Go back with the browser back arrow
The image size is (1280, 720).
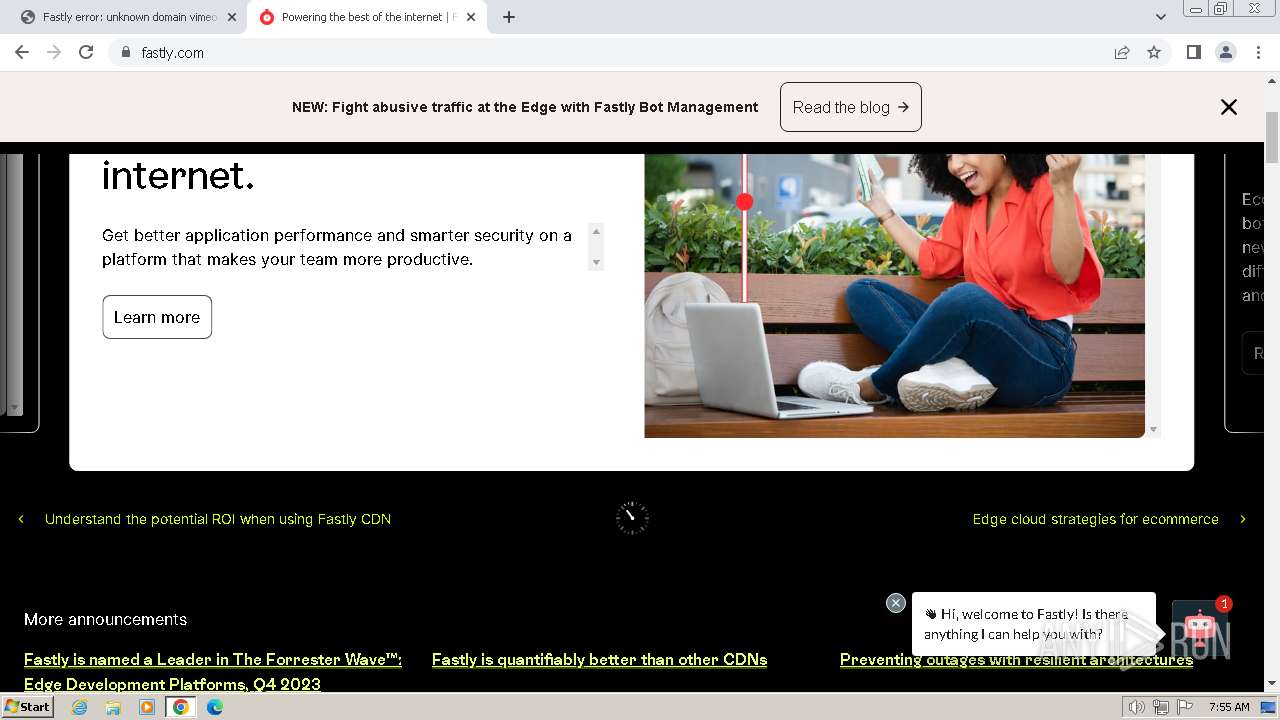point(22,52)
